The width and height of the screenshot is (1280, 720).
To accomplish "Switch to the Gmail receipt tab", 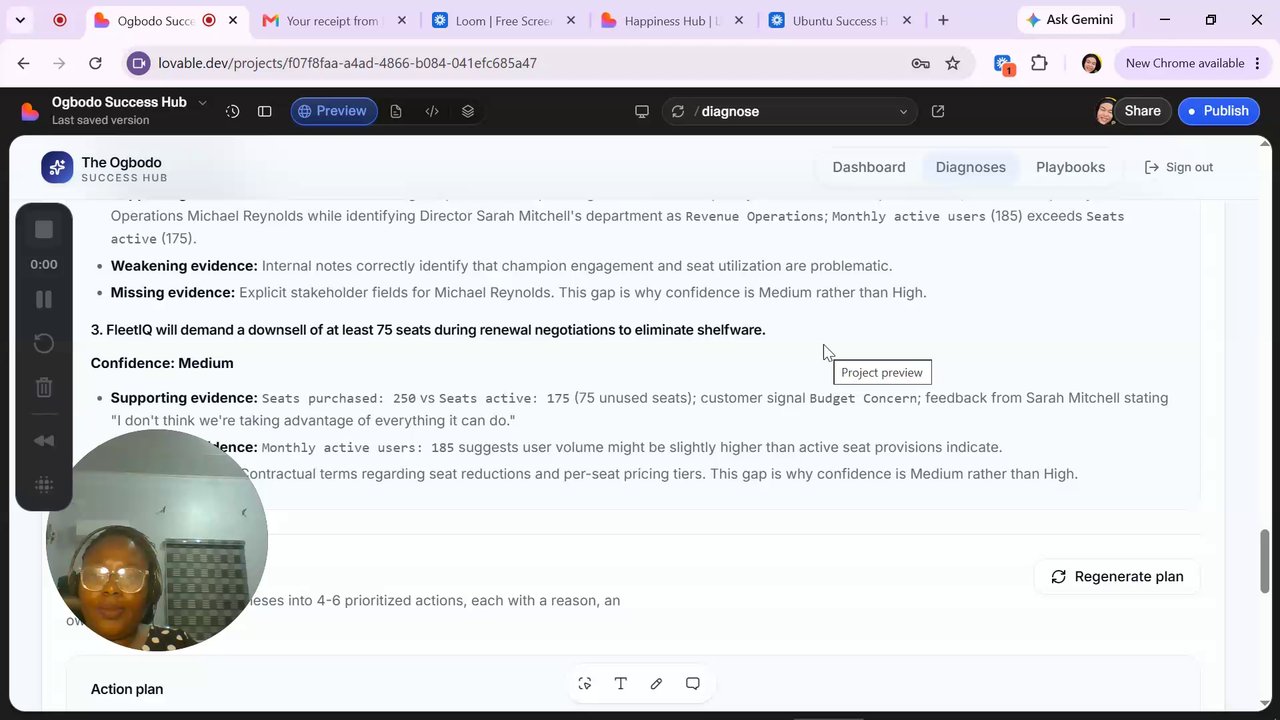I will coord(333,21).
